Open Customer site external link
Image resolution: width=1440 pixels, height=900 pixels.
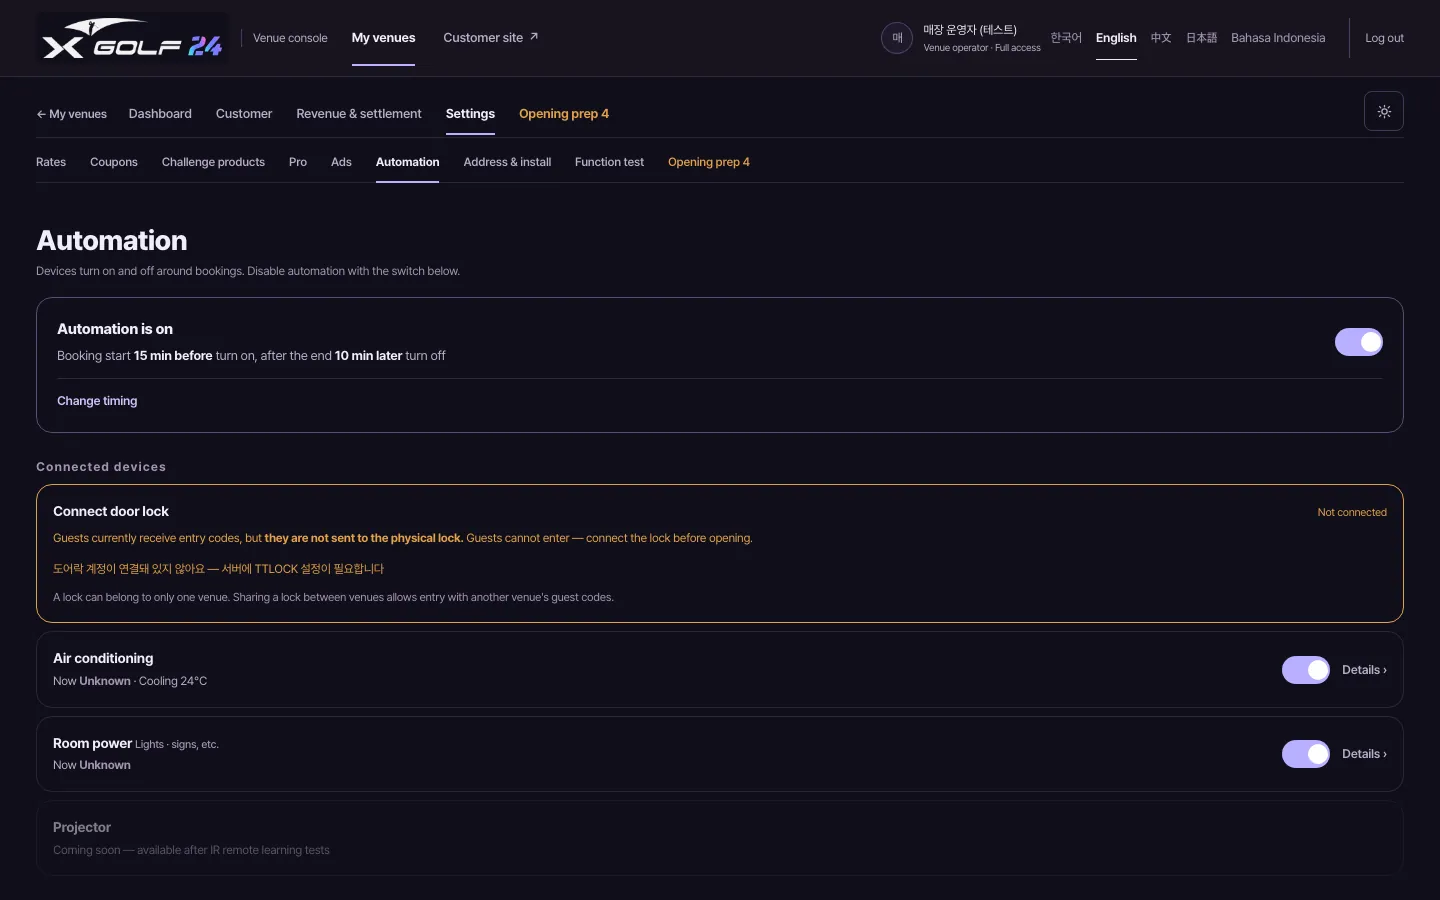pos(491,38)
